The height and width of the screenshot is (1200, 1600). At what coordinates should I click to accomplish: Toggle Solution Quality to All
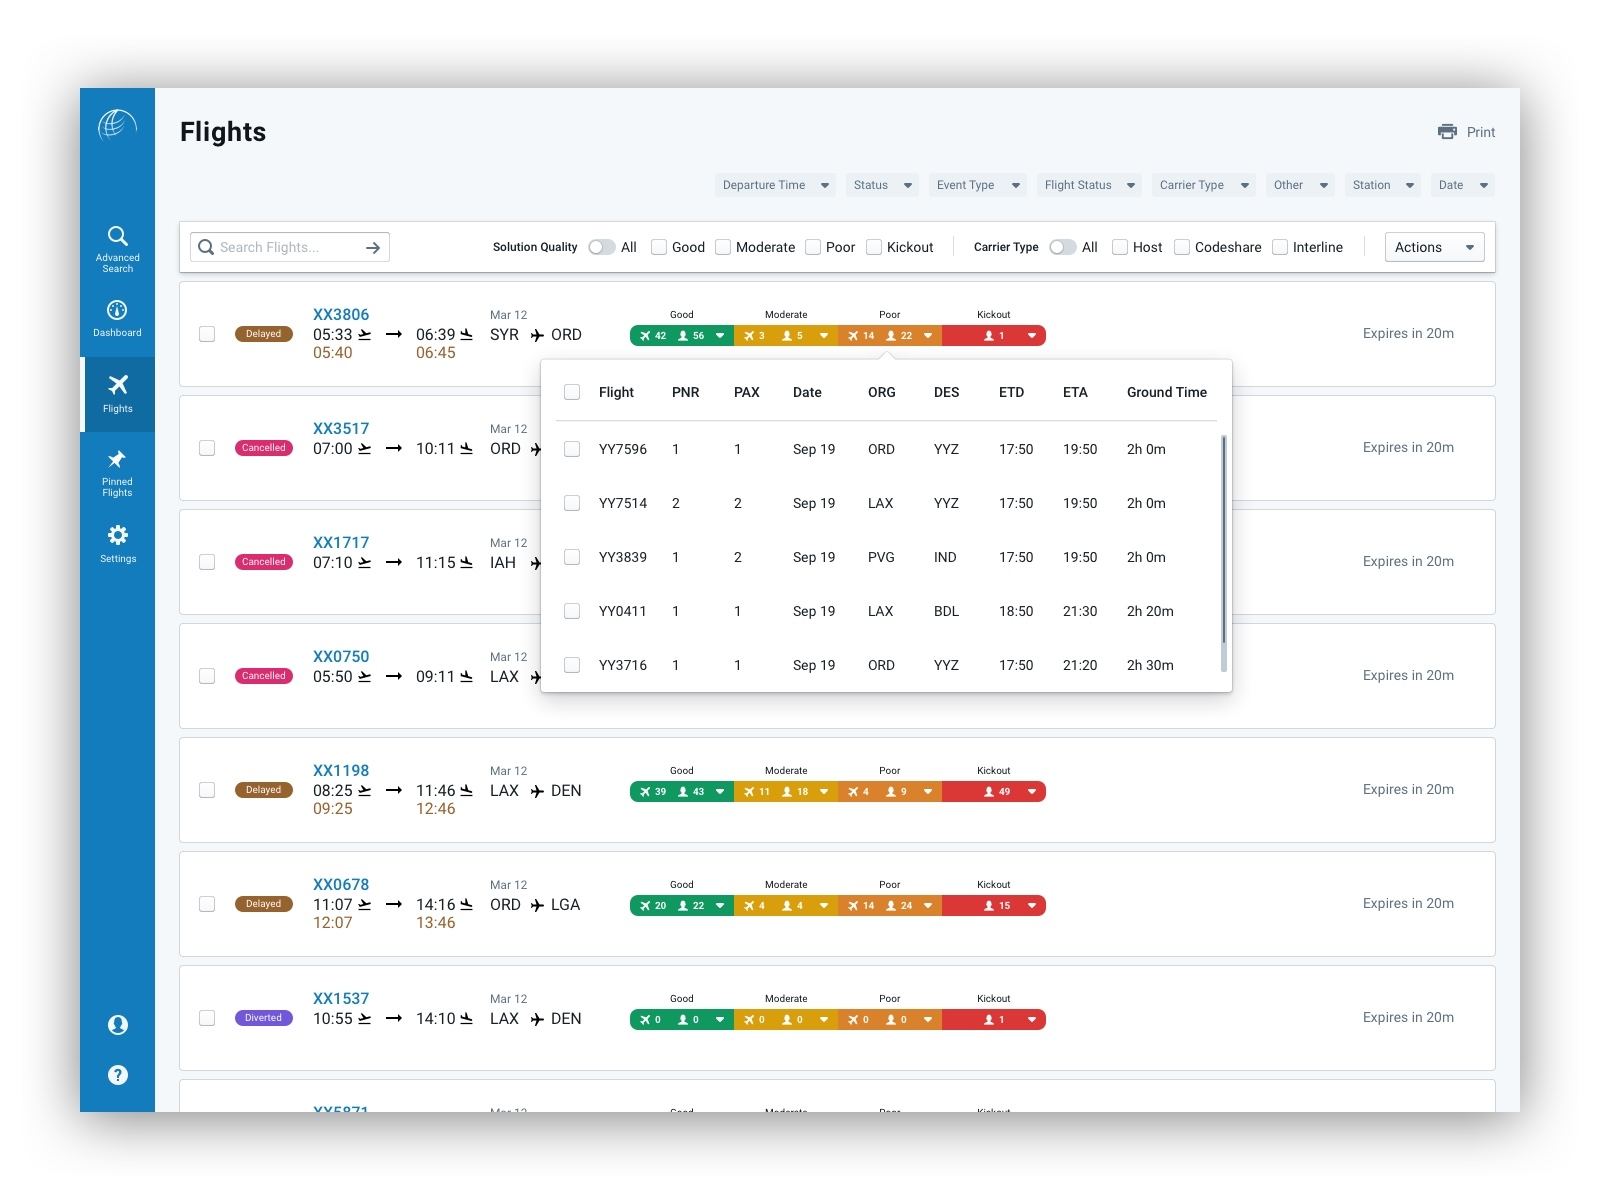[601, 247]
